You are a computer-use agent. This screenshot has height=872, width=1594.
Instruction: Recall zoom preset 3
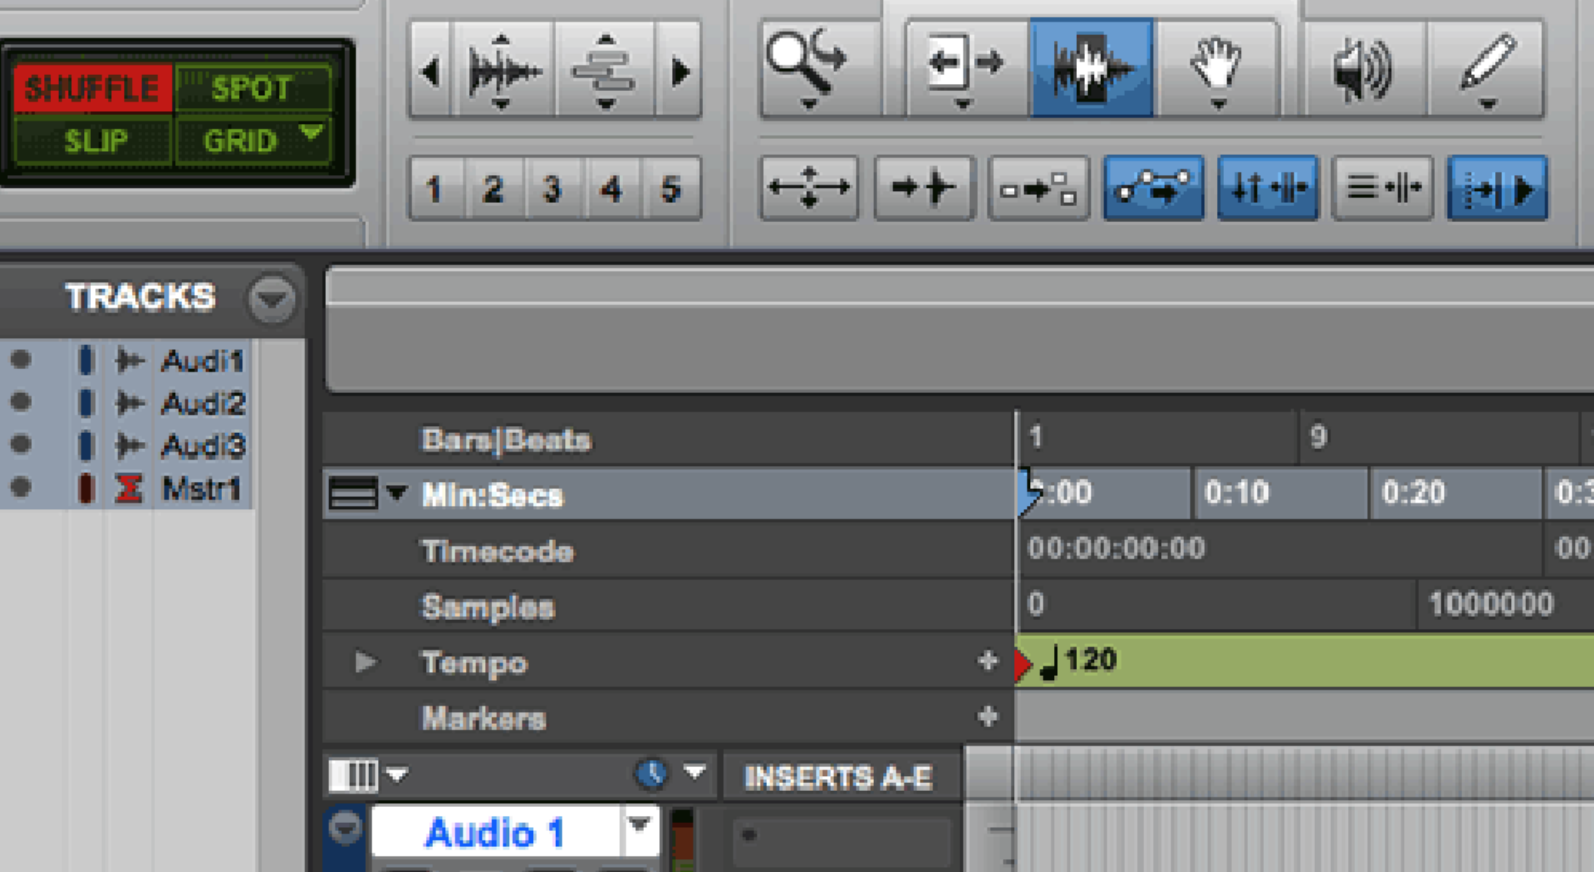[x=552, y=188]
